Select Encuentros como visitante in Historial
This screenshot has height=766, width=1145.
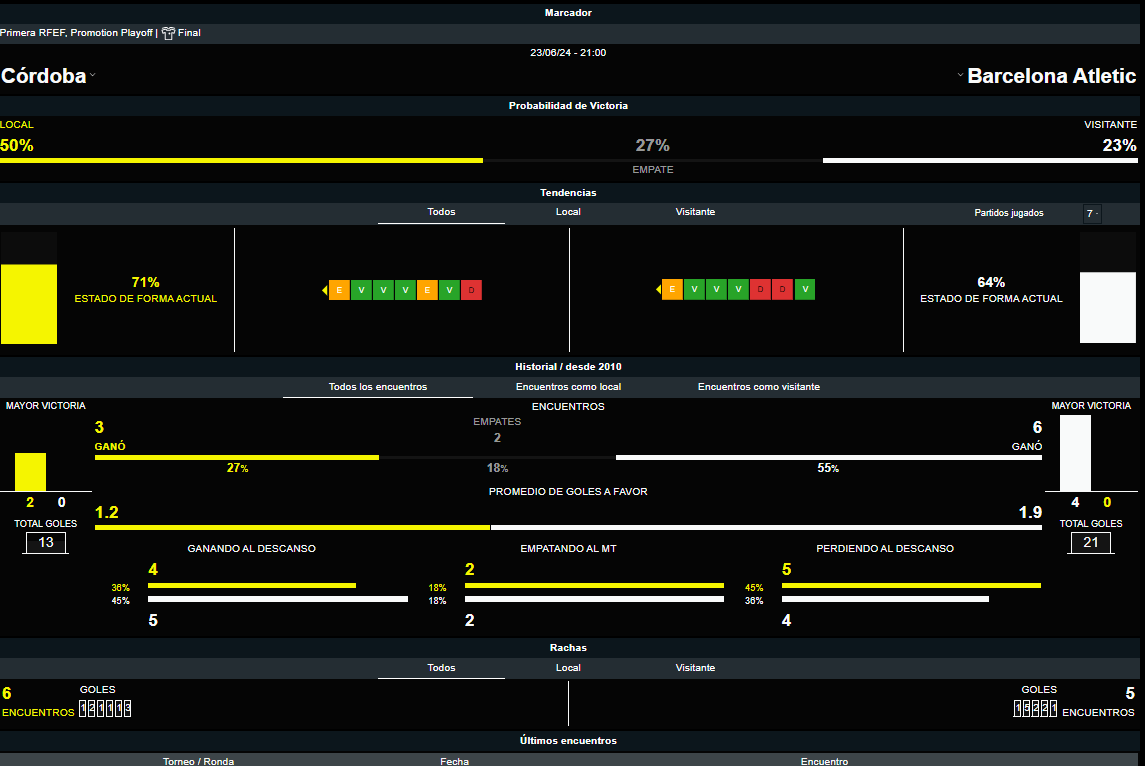(758, 387)
